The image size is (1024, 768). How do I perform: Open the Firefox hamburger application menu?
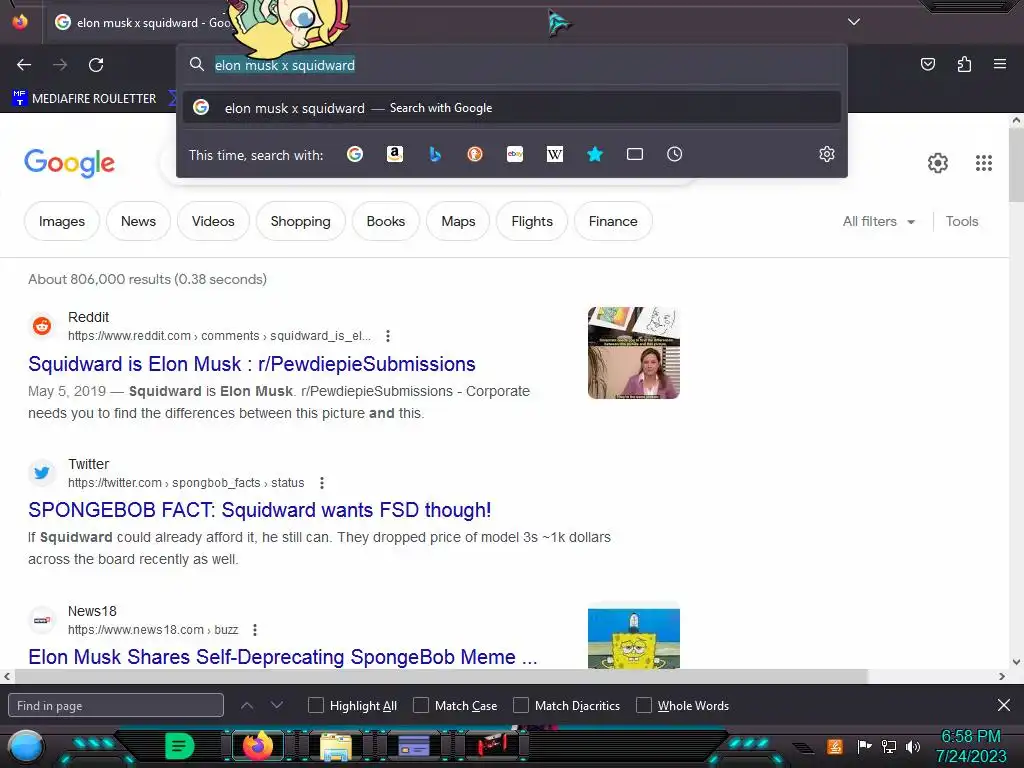click(x=1000, y=64)
